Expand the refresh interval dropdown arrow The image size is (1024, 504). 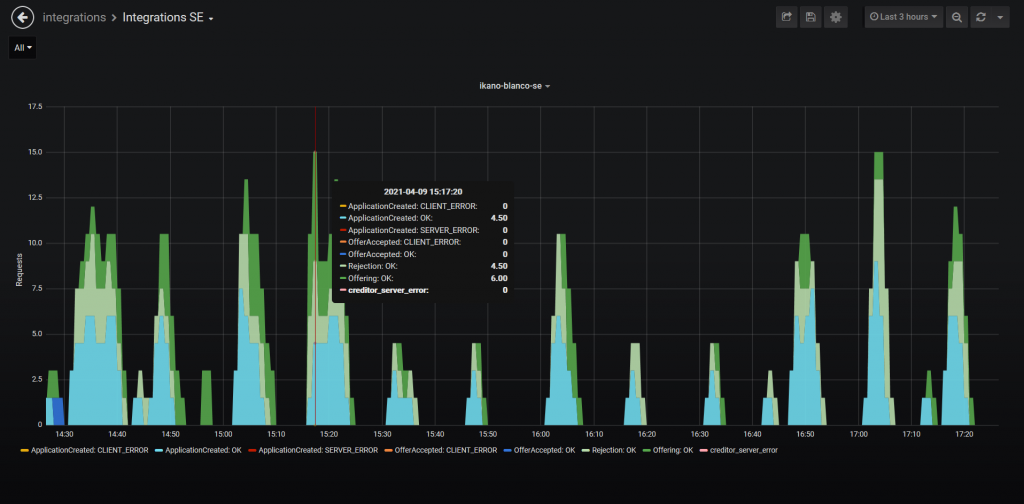coord(1000,17)
